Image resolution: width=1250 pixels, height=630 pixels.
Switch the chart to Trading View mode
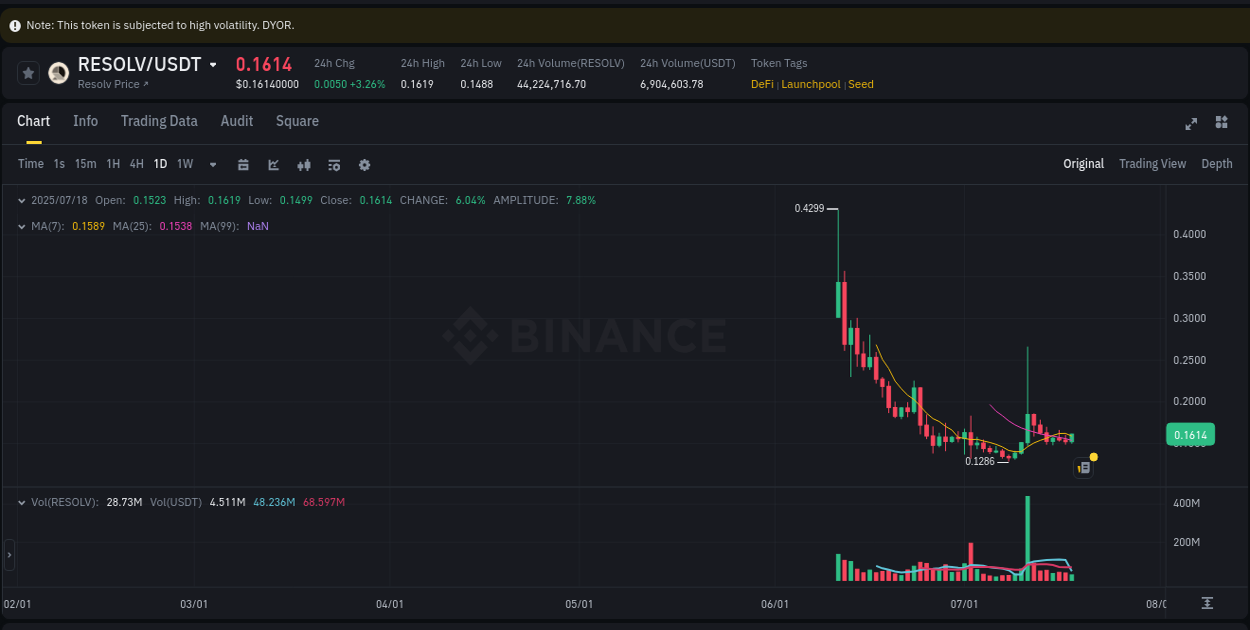pyautogui.click(x=1152, y=163)
